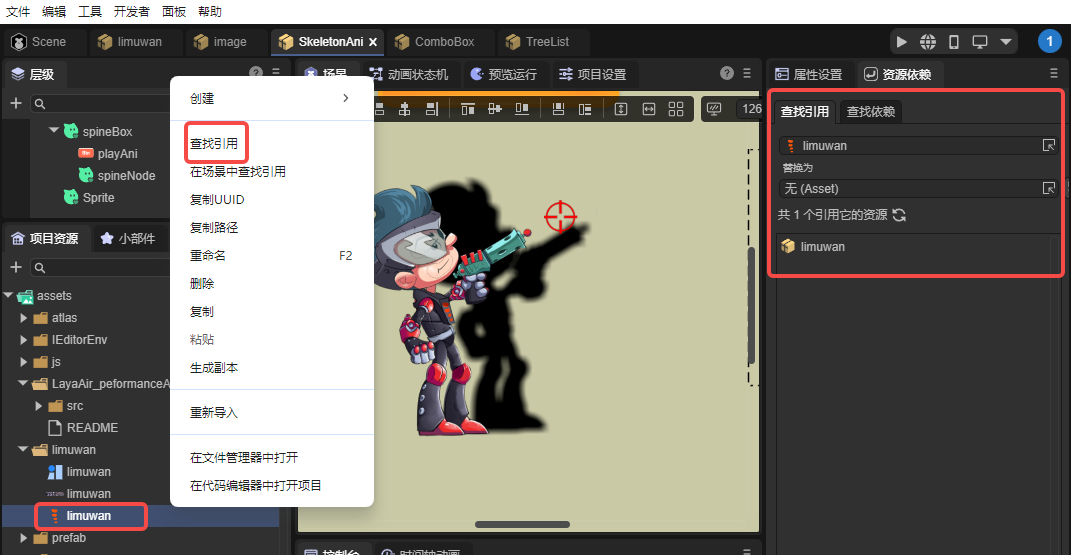This screenshot has height=555, width=1071.
Task: Open the run options dropdown arrow
Action: (1006, 42)
